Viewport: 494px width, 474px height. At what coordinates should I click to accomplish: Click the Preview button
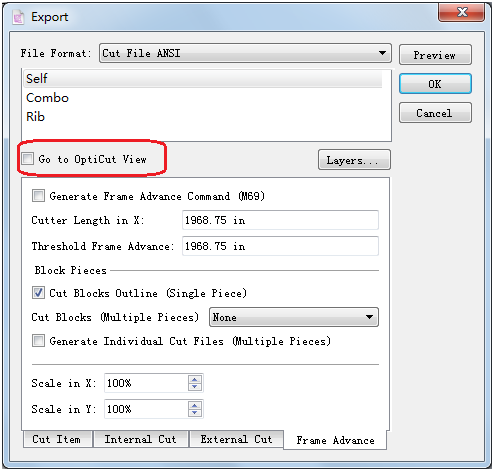click(435, 55)
